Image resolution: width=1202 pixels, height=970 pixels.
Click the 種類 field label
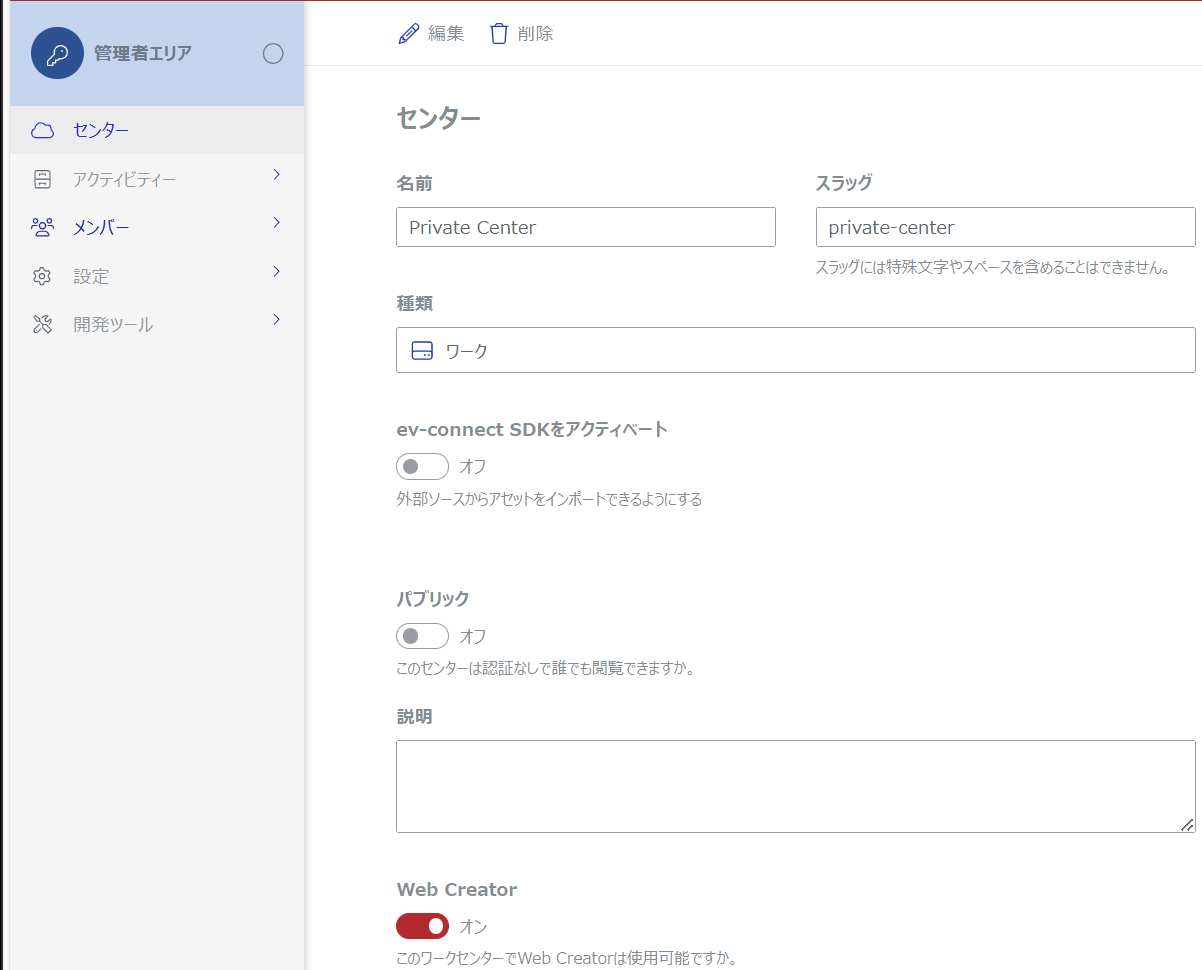[414, 303]
